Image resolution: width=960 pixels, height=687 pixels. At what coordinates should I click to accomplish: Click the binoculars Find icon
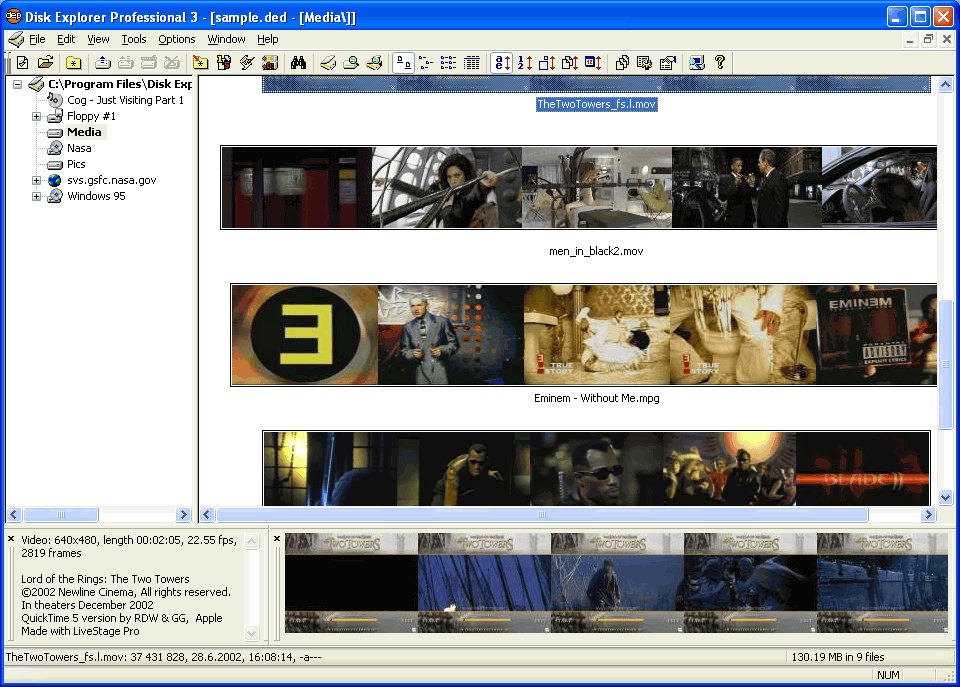[297, 63]
